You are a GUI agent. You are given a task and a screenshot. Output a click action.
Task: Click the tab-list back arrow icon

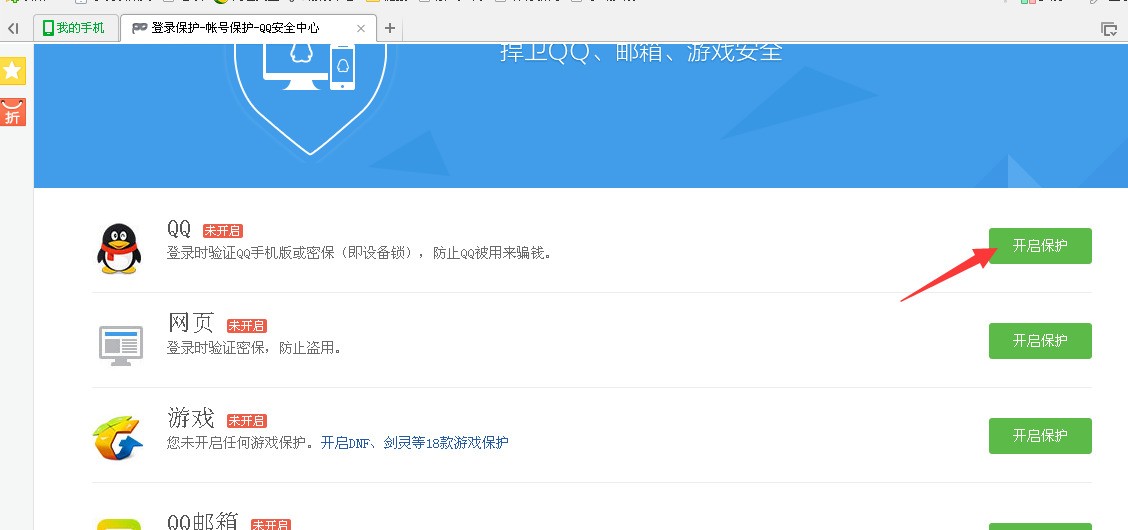(x=13, y=29)
